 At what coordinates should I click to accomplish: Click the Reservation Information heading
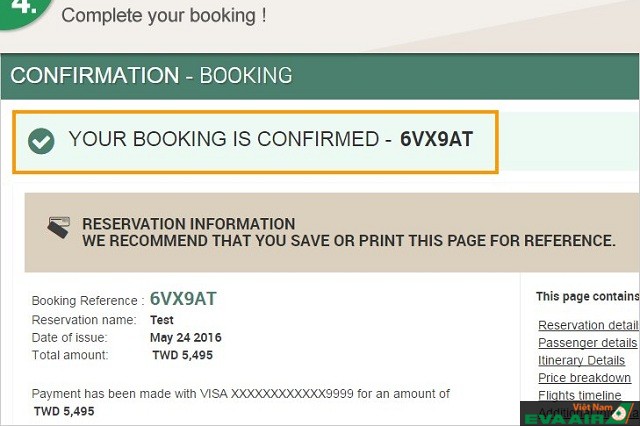click(188, 224)
